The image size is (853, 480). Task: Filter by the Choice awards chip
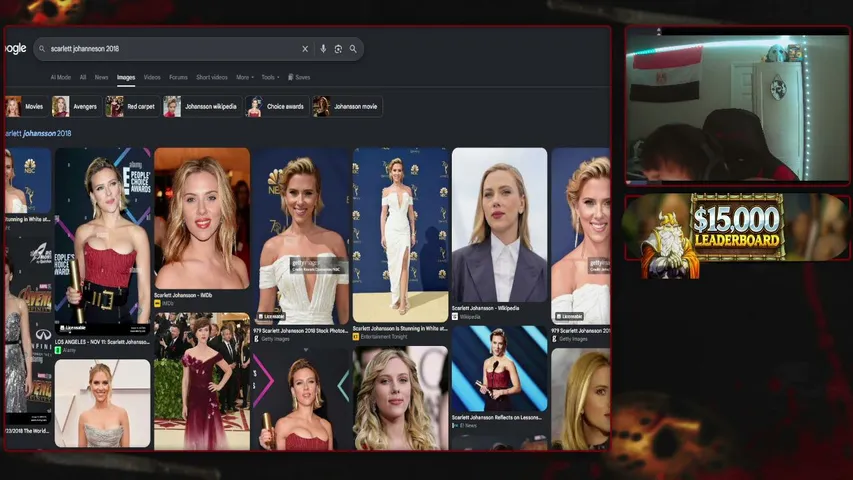click(x=277, y=107)
